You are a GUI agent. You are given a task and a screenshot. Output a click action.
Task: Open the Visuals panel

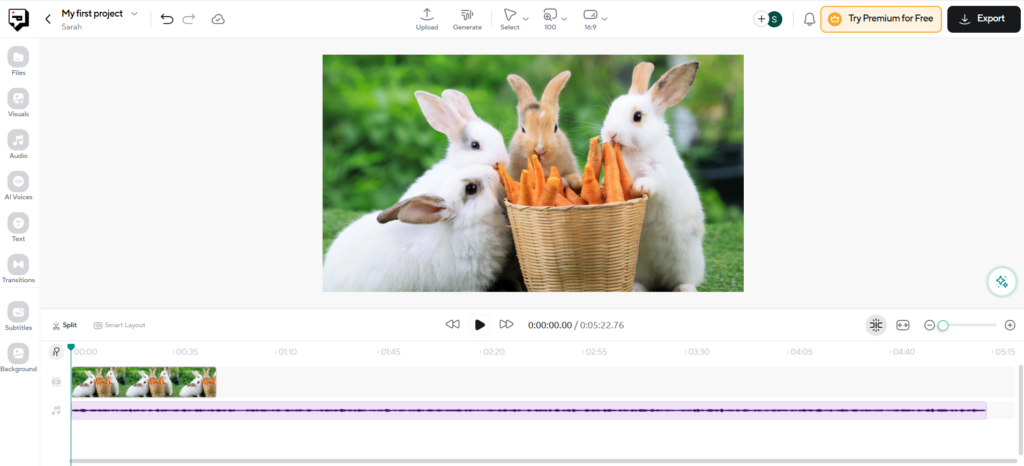click(18, 103)
